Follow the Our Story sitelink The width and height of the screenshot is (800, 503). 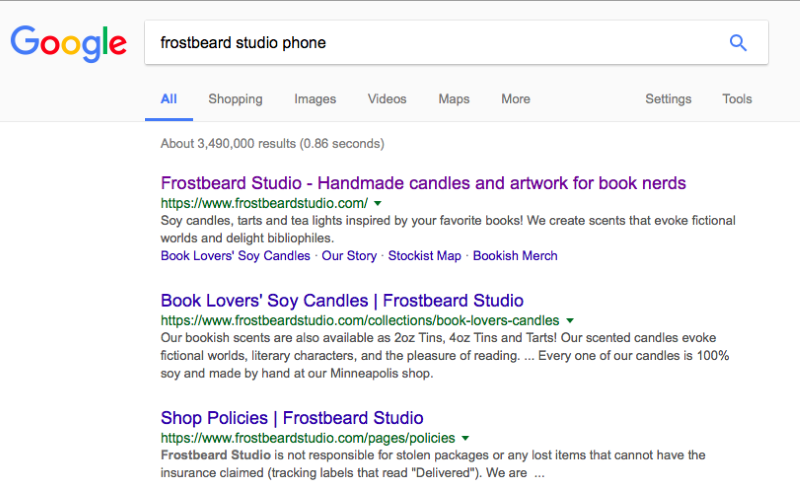(x=349, y=256)
